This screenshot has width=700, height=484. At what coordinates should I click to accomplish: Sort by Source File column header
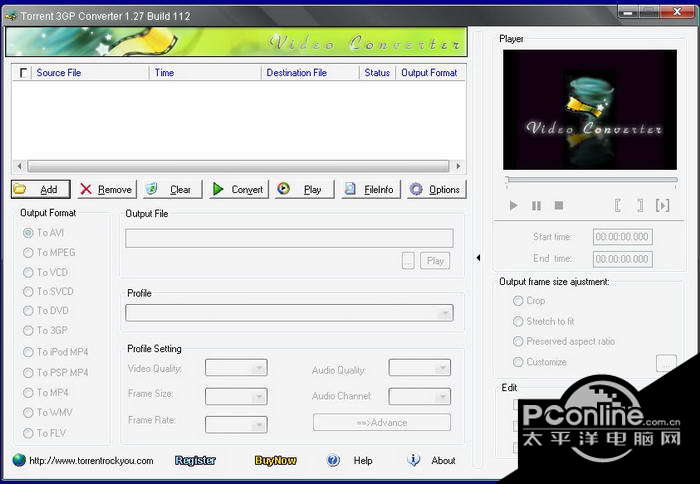pos(89,73)
